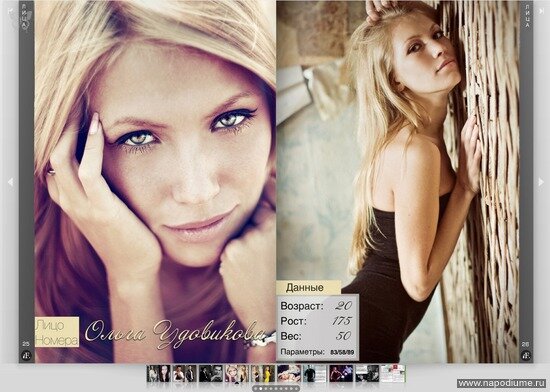Jump to the first page using top-left arrow

(x=10, y=11)
